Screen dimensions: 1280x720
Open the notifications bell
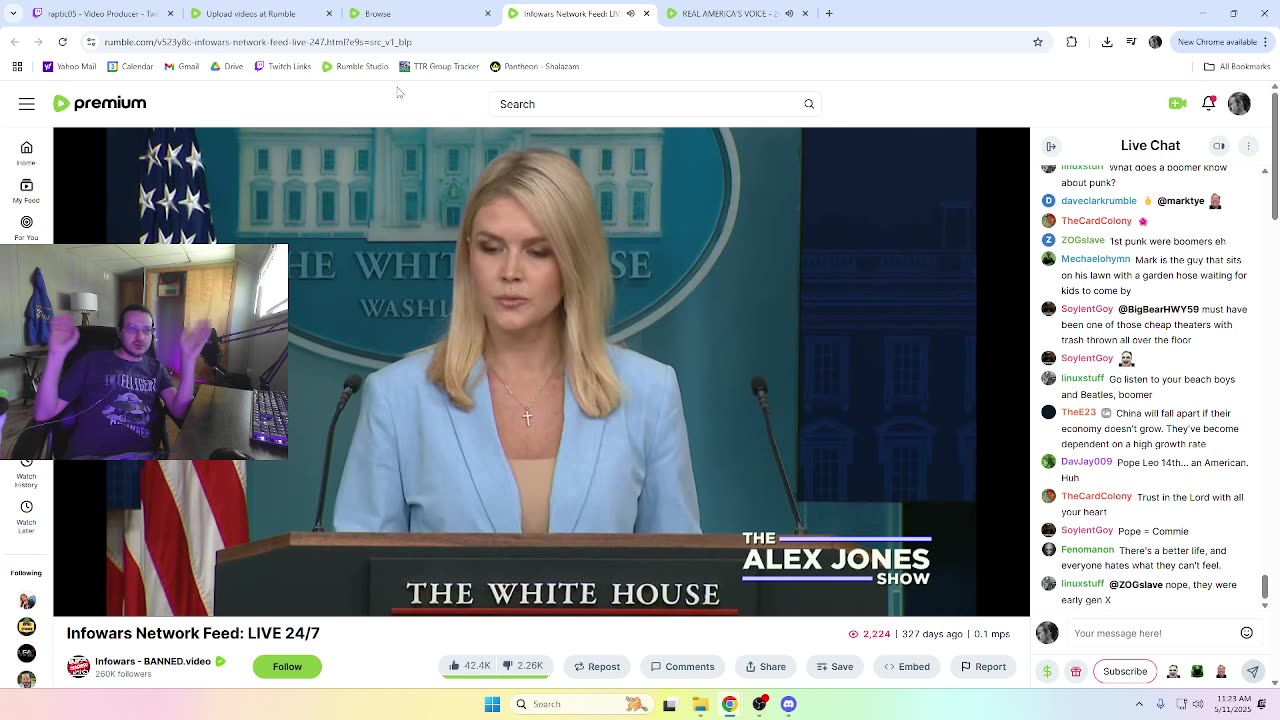point(1209,103)
